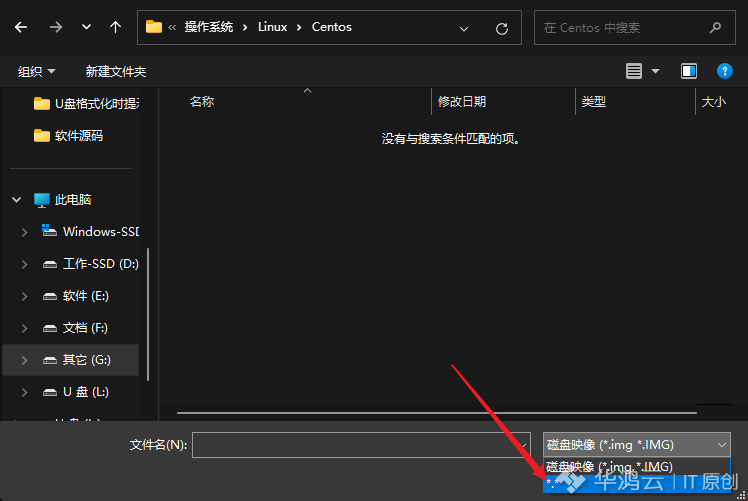Choose the *.* all files option

636,483
